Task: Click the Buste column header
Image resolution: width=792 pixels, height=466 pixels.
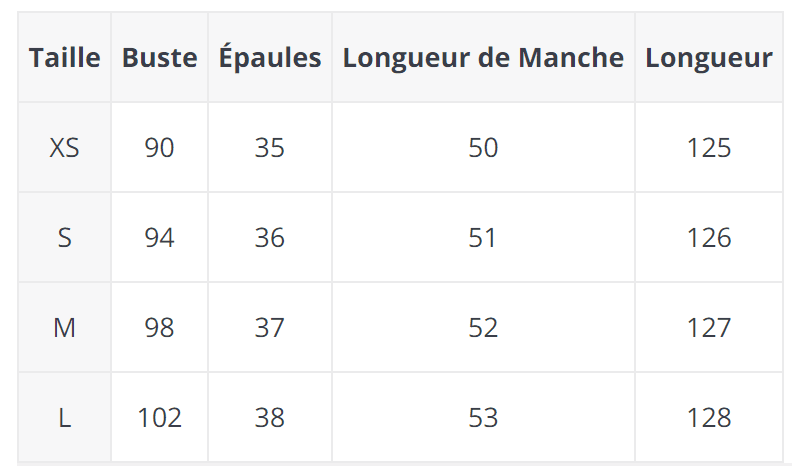Action: (x=159, y=58)
